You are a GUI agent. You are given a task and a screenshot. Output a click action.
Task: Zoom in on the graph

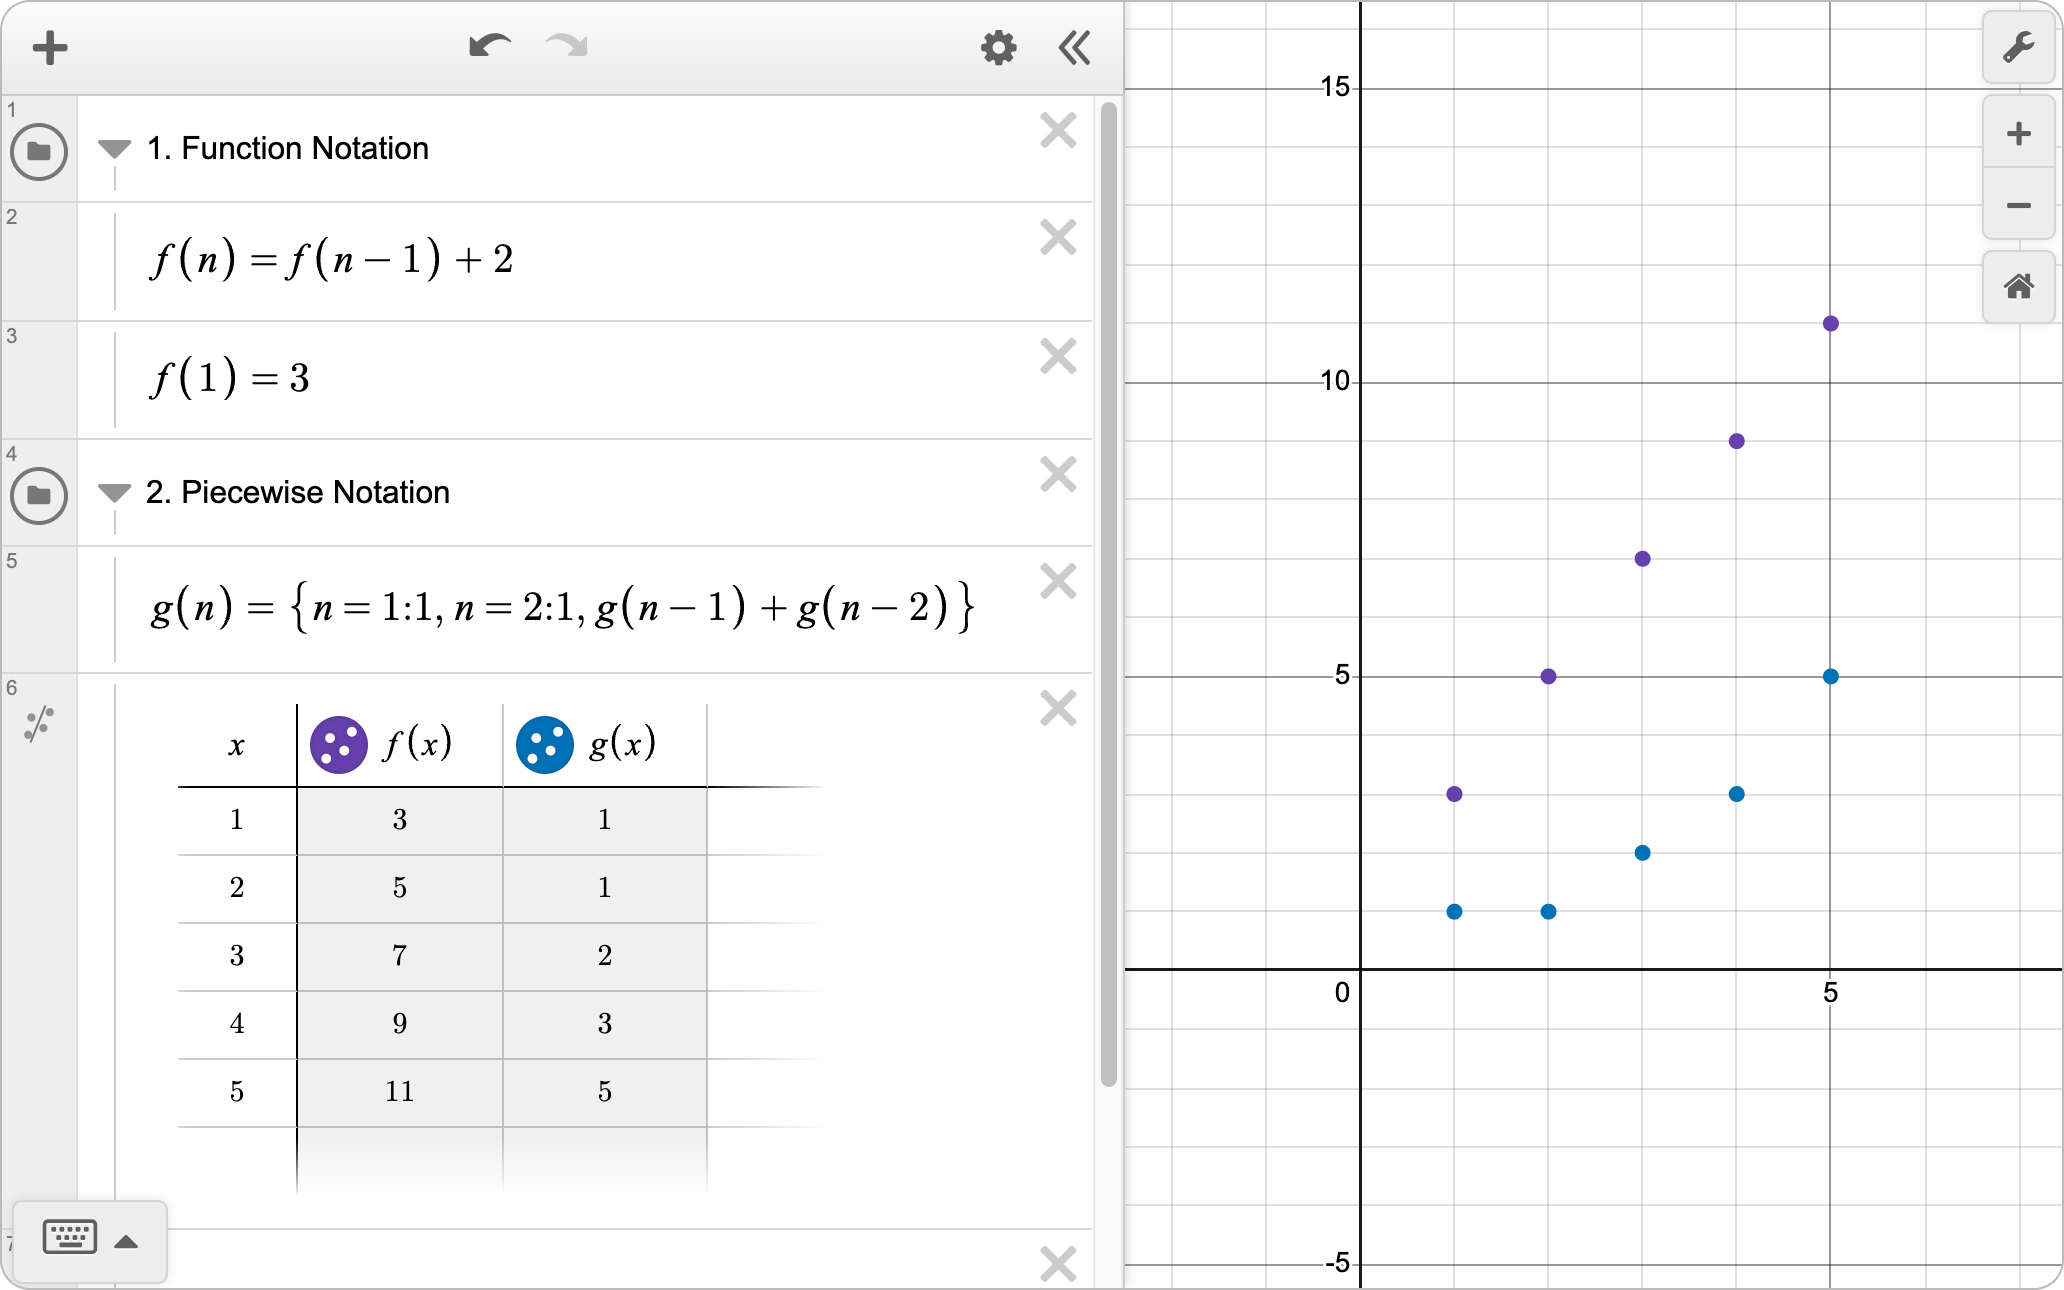2018,133
